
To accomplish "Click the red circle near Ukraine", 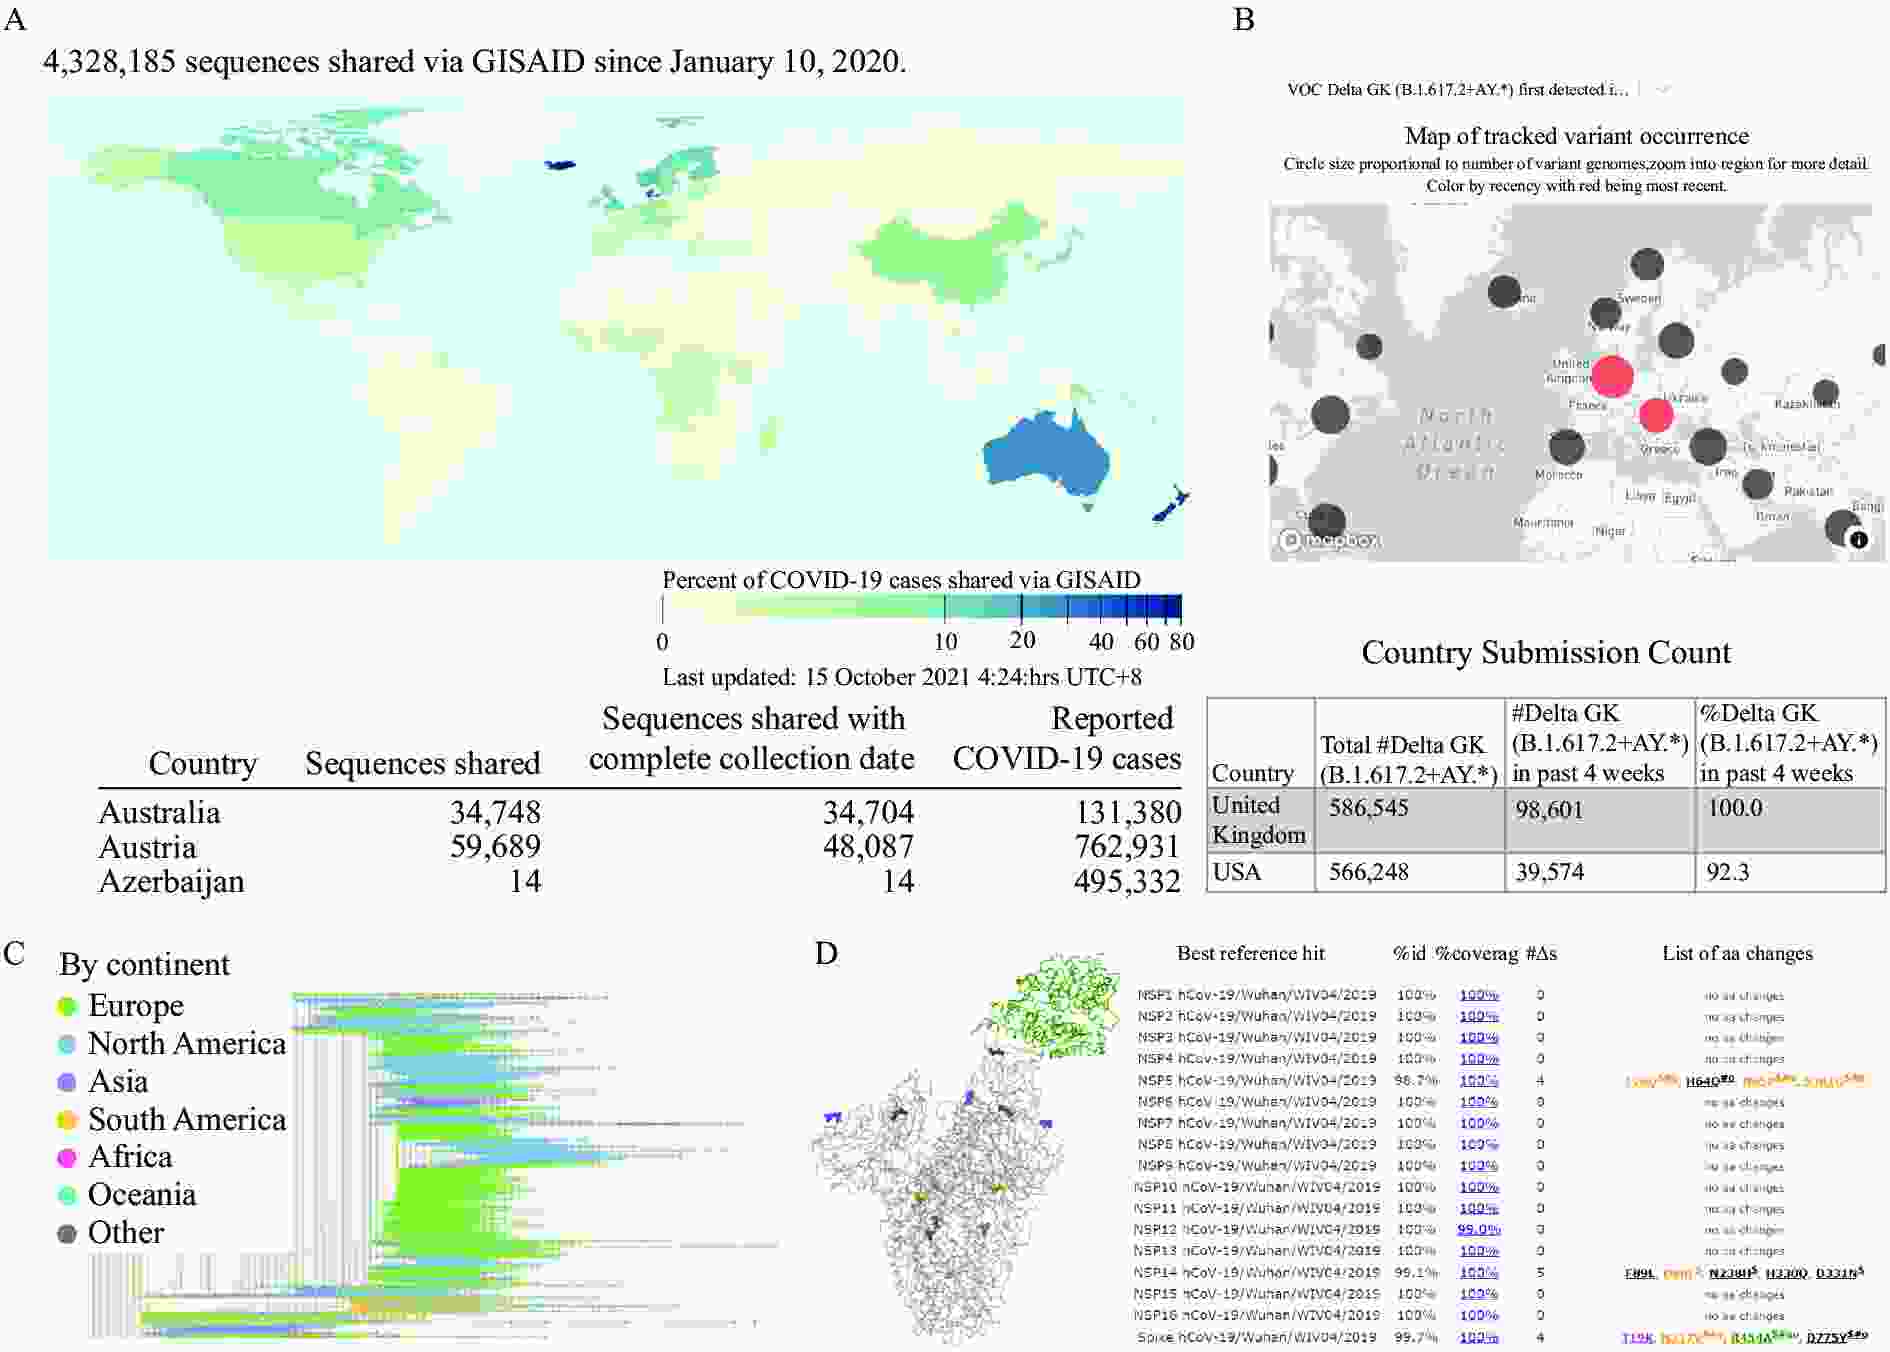I will click(1656, 414).
